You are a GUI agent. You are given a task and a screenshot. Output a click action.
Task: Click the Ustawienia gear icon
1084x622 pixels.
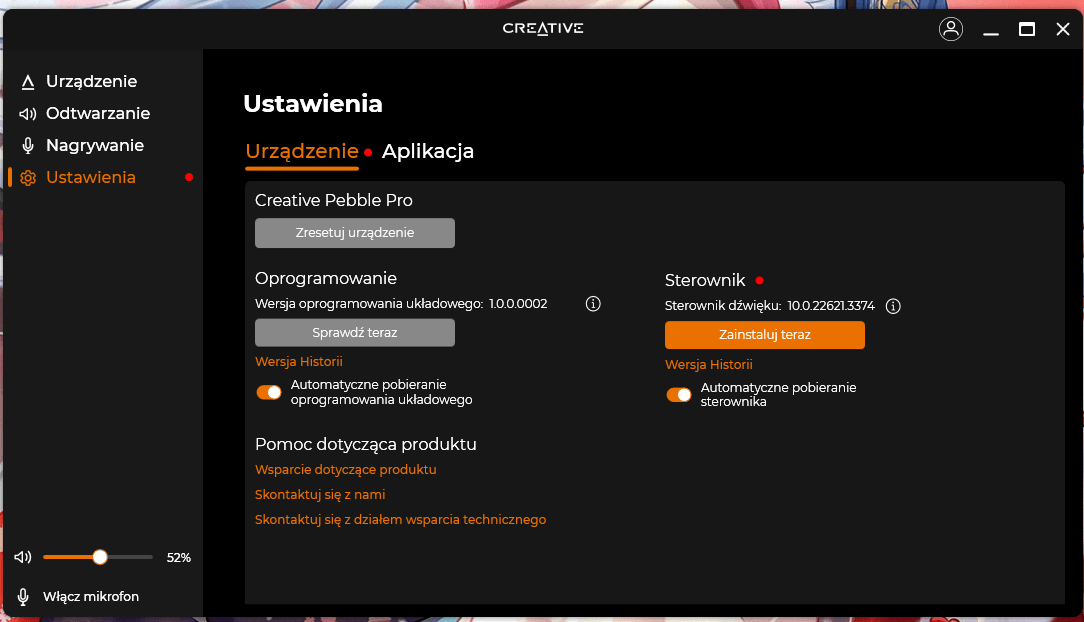click(28, 177)
